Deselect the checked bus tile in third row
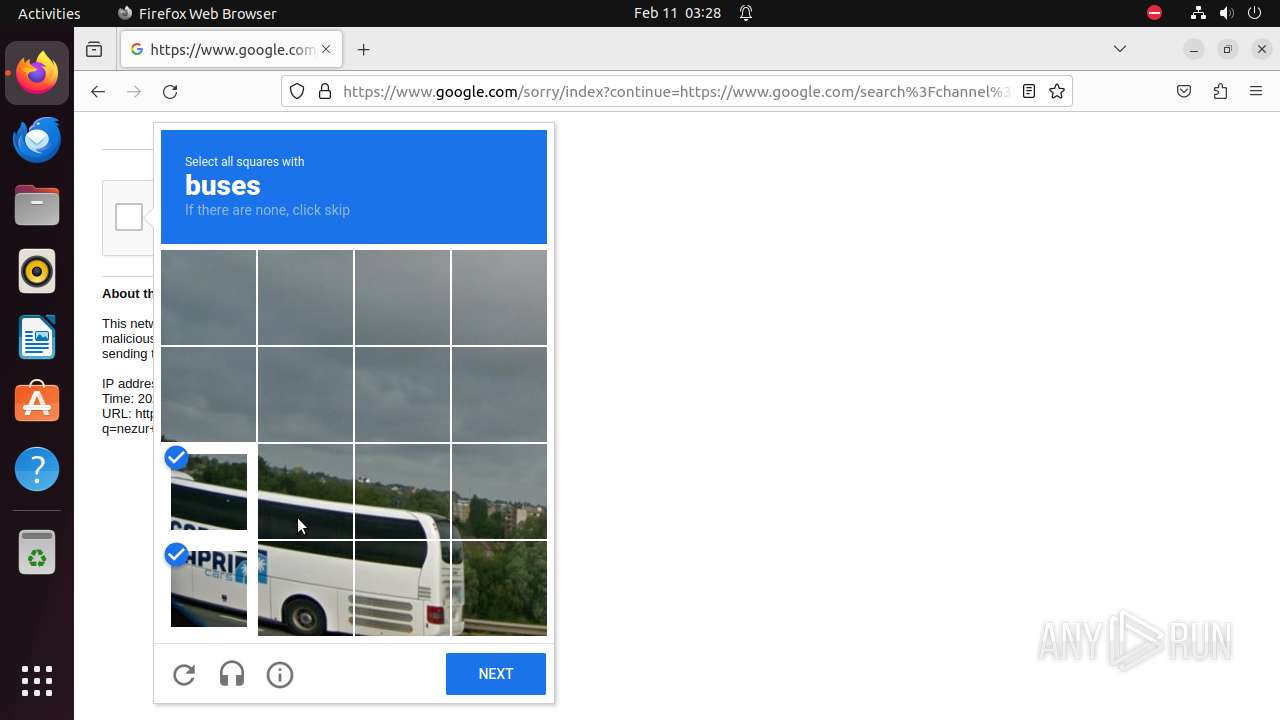1280x720 pixels. (209, 492)
